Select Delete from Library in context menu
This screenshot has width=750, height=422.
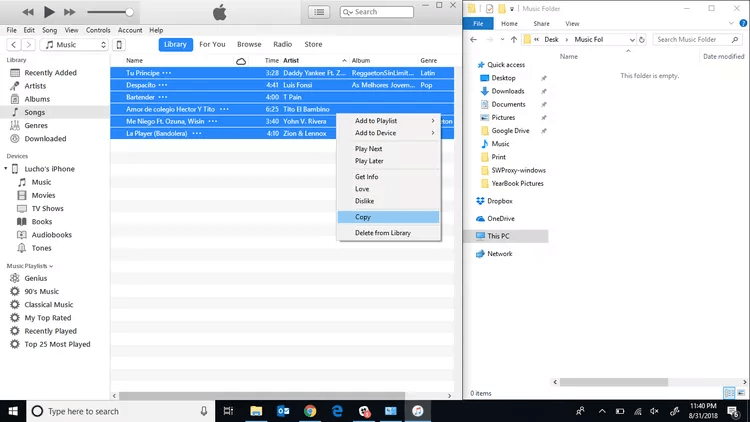(x=382, y=233)
